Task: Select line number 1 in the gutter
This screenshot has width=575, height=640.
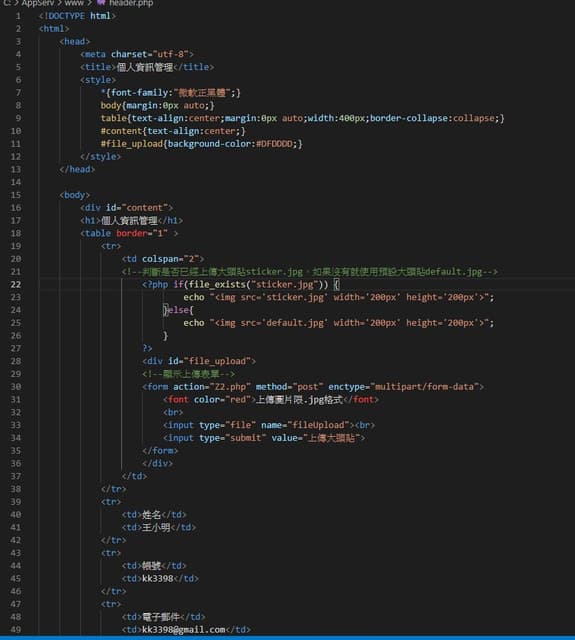Action: 18,16
